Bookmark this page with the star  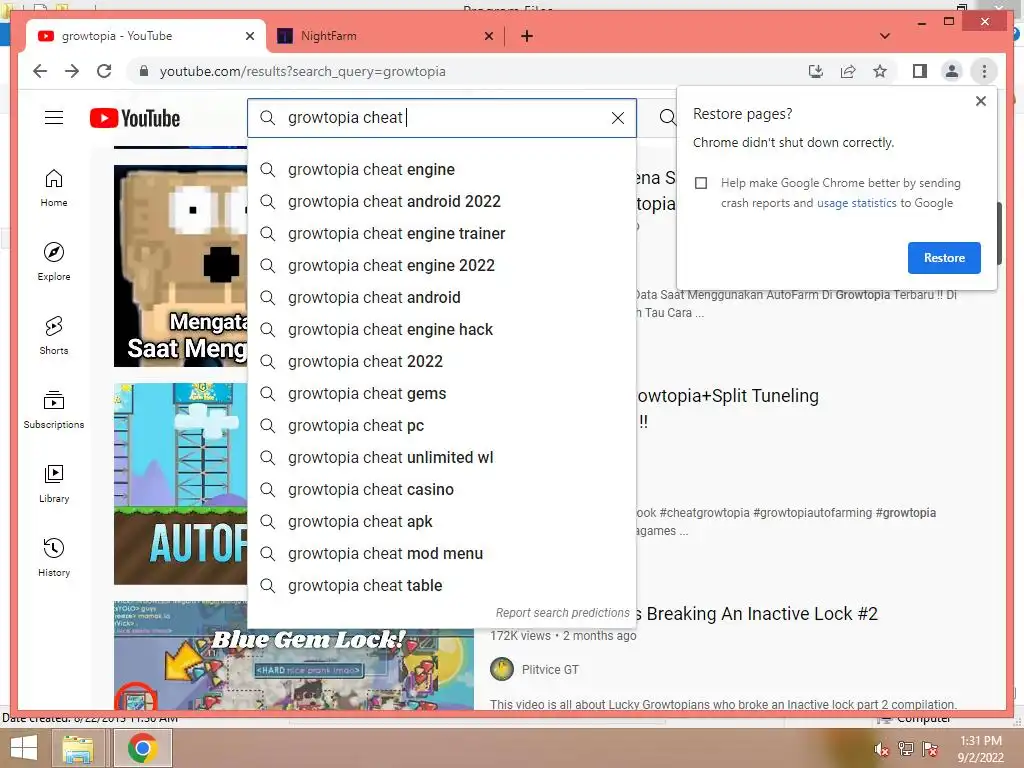[880, 71]
